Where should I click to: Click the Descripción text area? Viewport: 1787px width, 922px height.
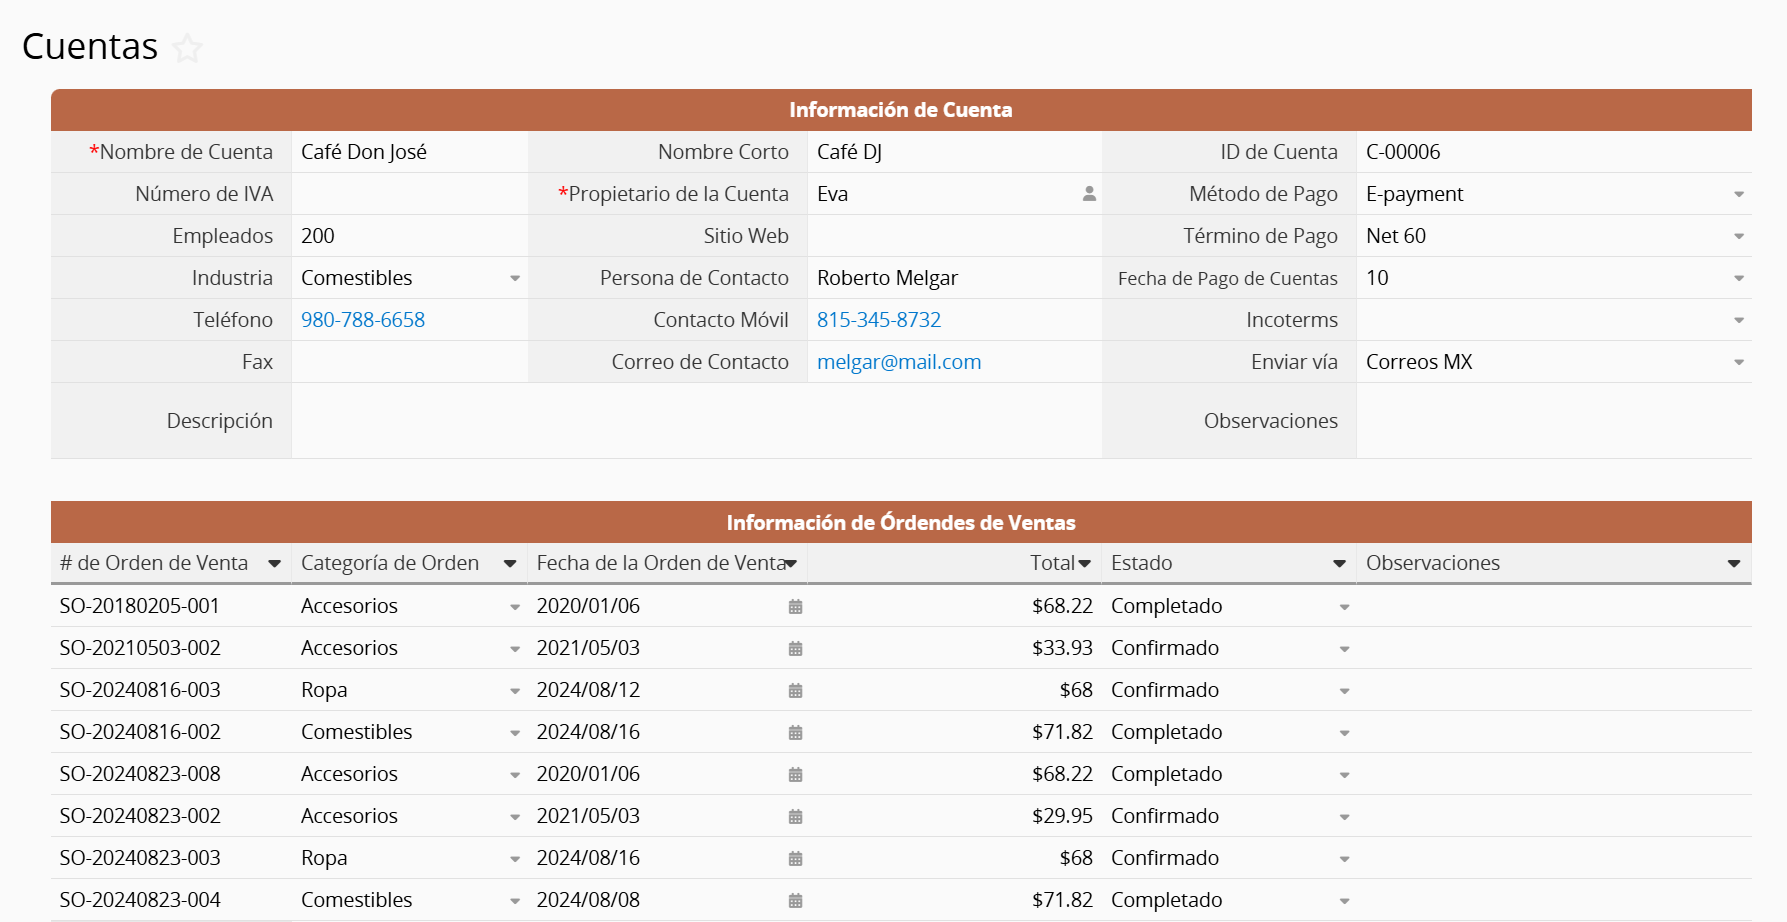click(x=696, y=421)
